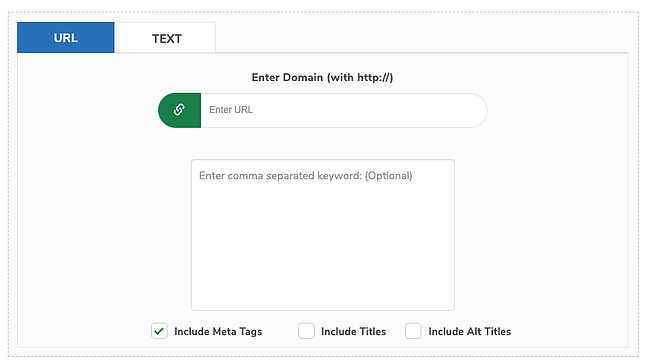Screen dimensions: 648x364
Task: Click the 'Include Alt Titles' label text
Action: [x=469, y=331]
